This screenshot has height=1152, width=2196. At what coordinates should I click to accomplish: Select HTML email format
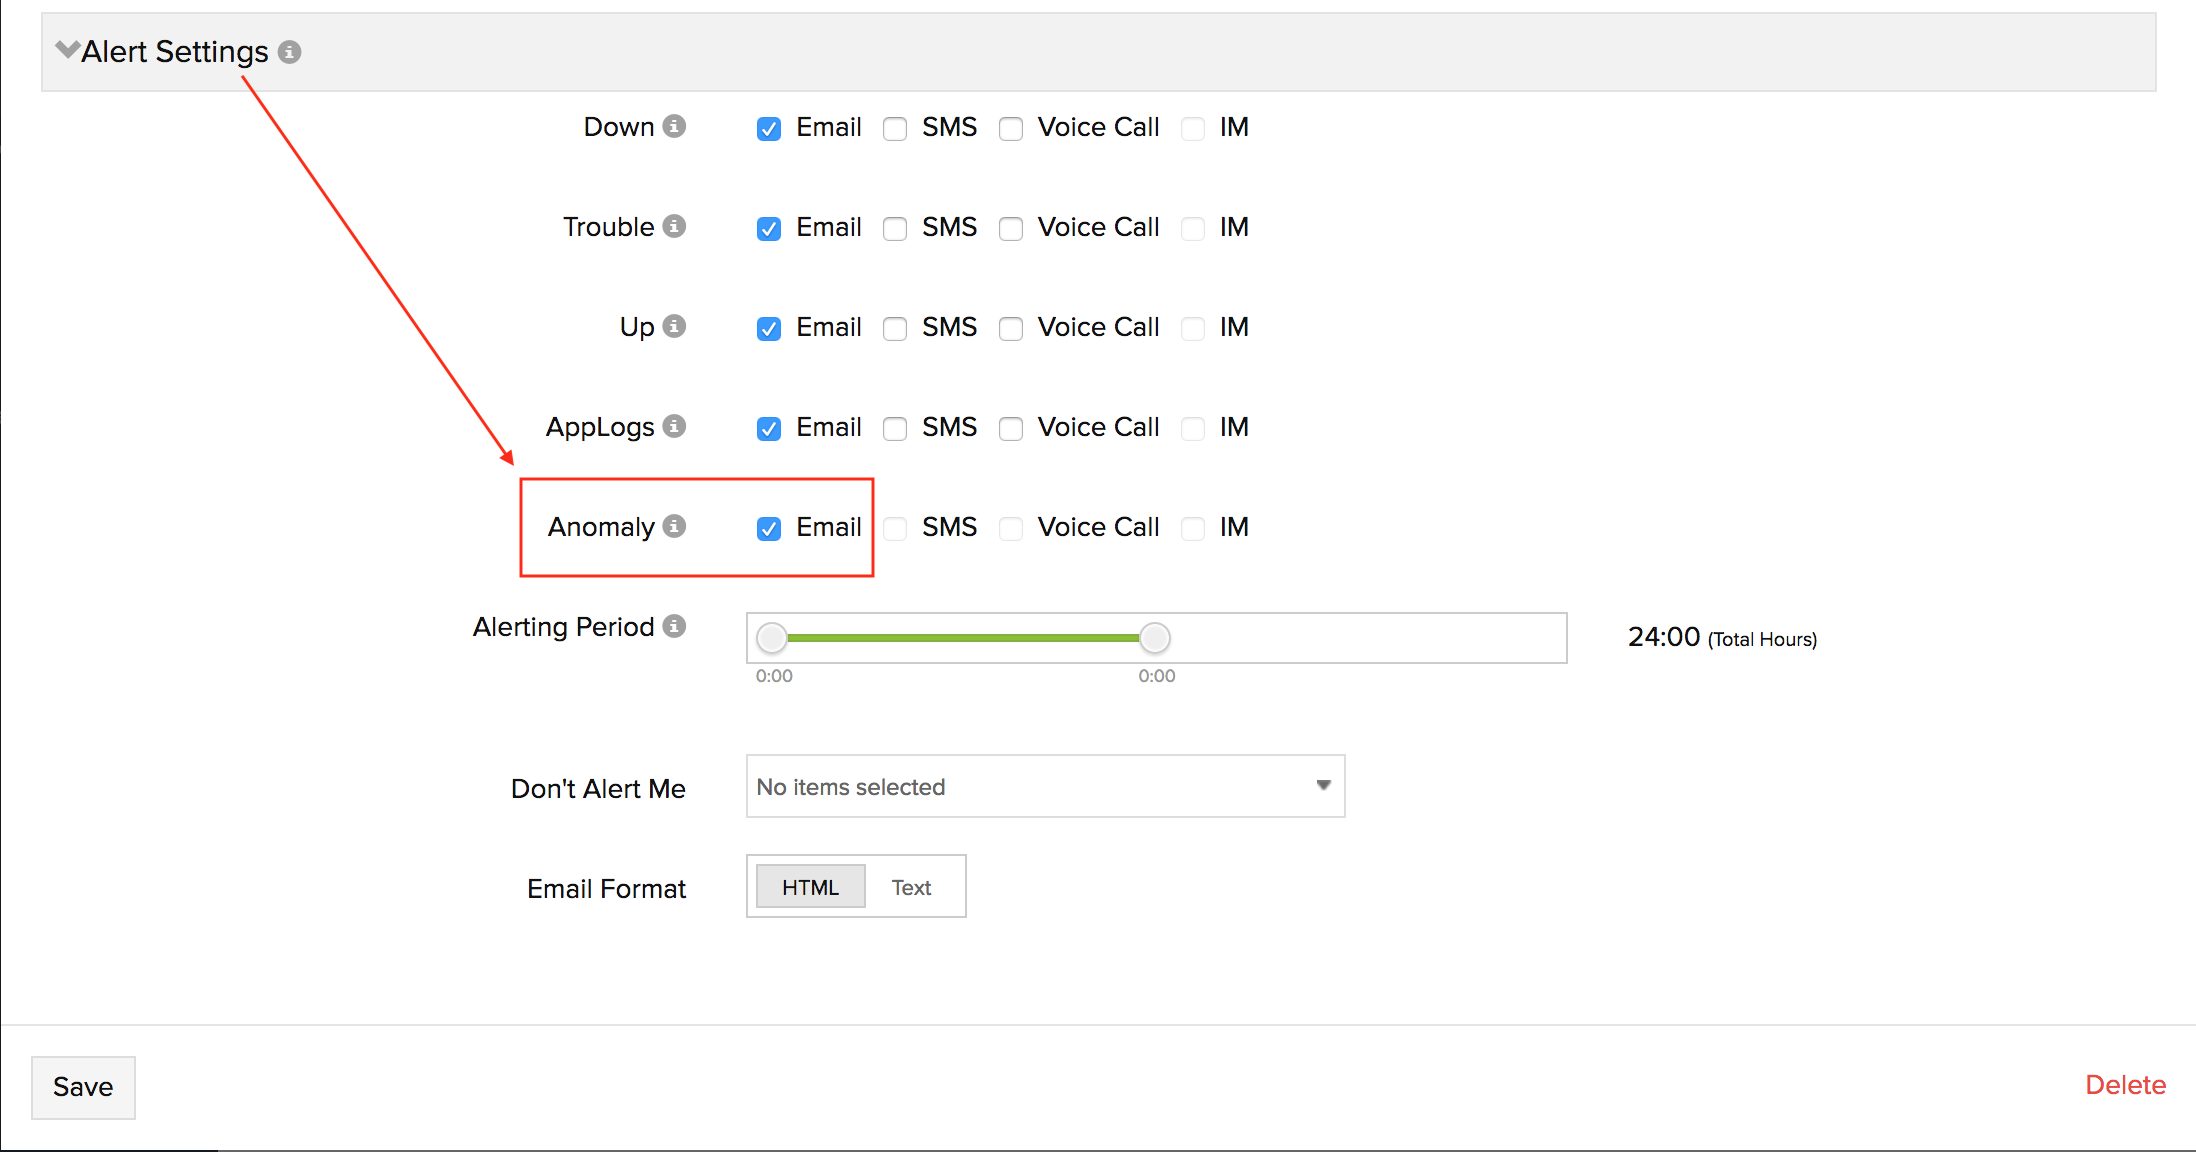click(x=810, y=887)
